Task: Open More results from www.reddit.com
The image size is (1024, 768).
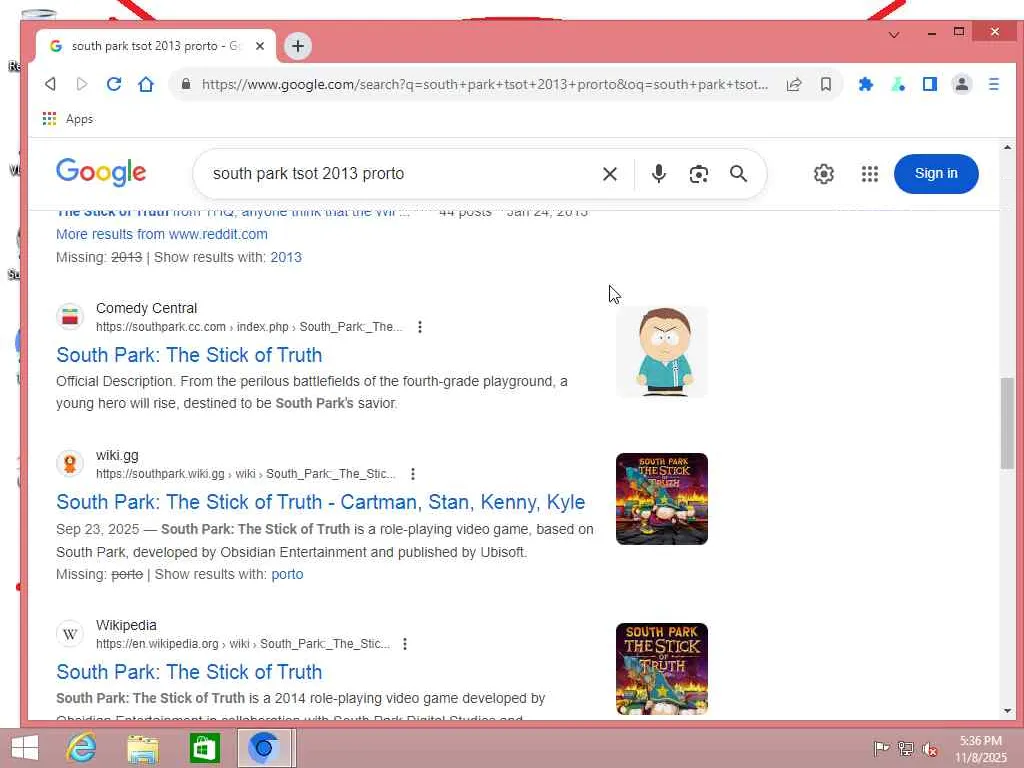Action: pos(162,234)
